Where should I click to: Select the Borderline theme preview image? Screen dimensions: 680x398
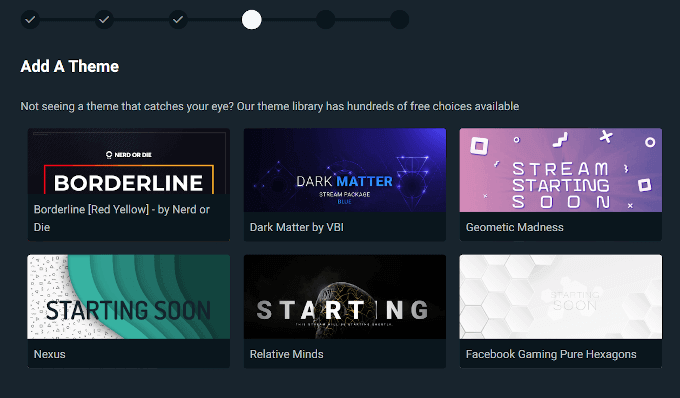click(x=129, y=161)
